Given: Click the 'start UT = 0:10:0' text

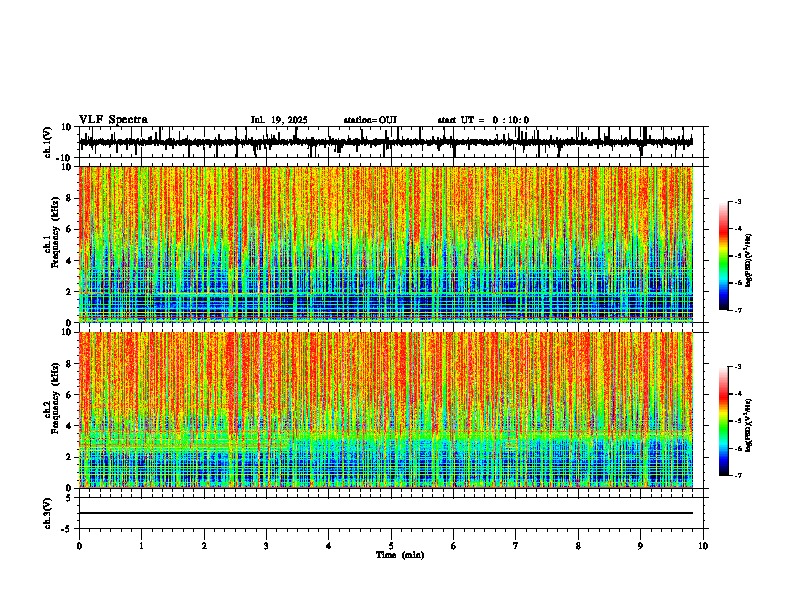Looking at the screenshot, I should pyautogui.click(x=483, y=120).
